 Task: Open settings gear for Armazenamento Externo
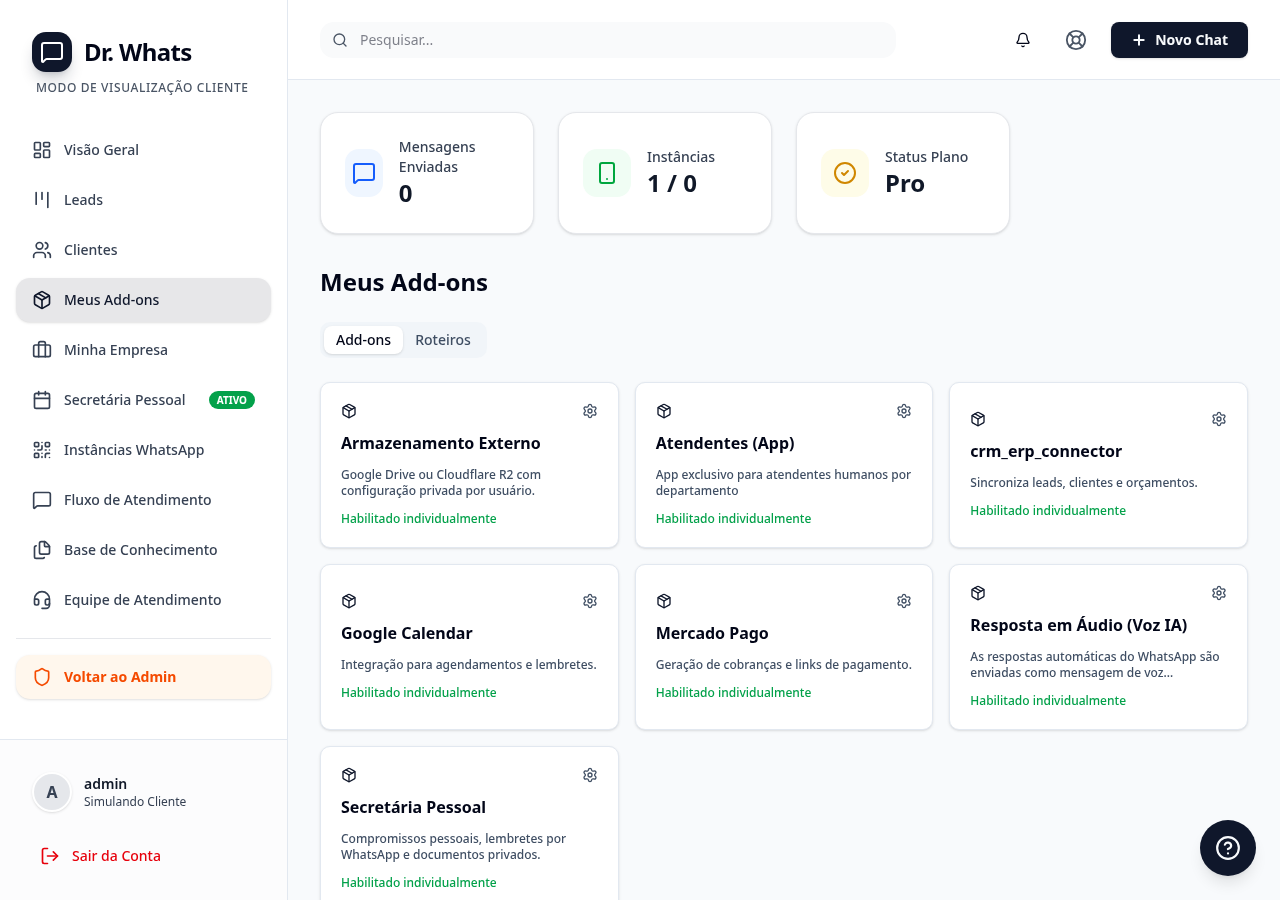point(590,411)
